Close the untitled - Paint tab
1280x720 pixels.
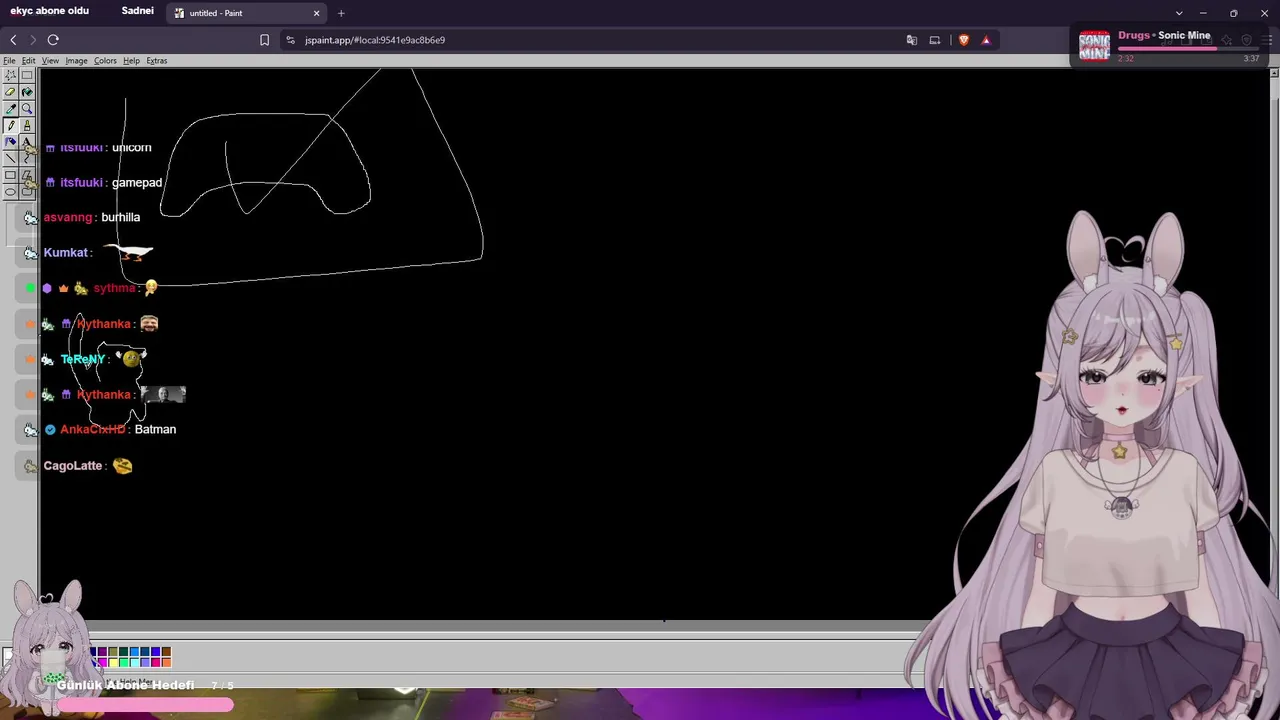317,13
